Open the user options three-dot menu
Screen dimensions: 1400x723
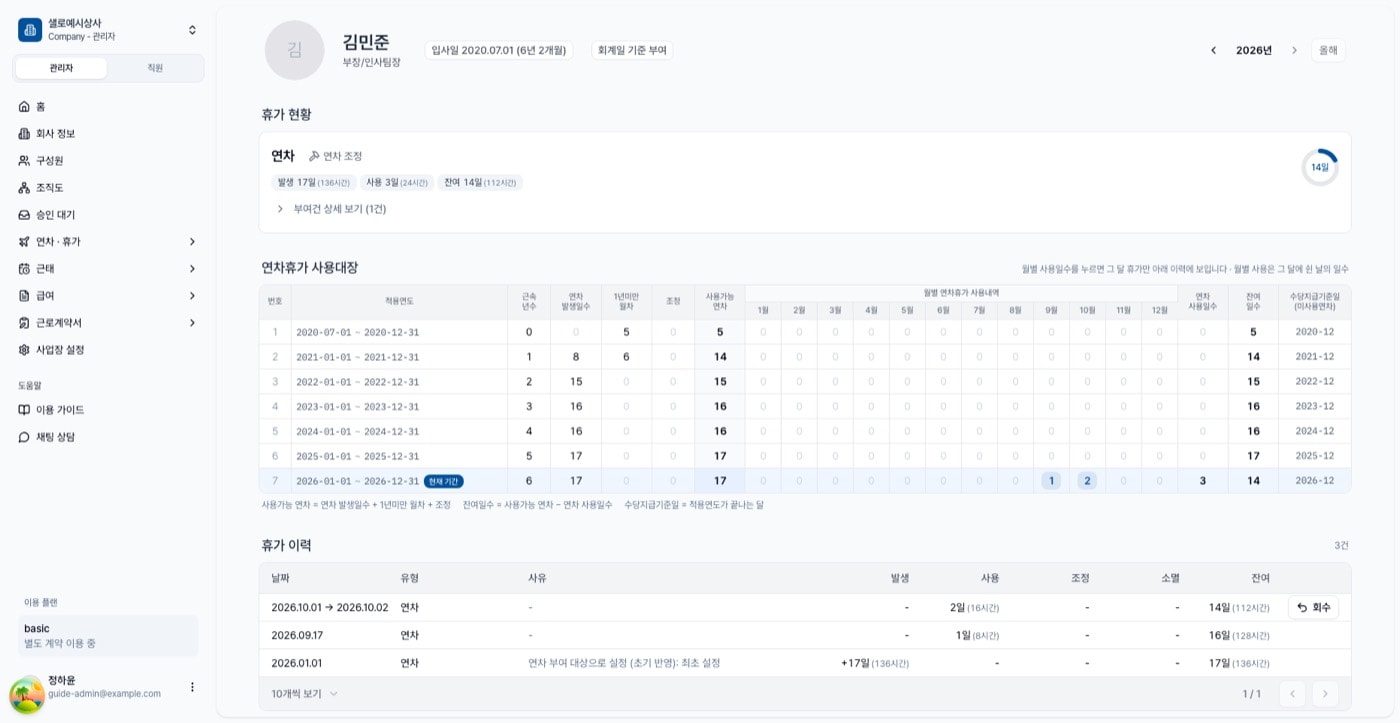[x=192, y=687]
